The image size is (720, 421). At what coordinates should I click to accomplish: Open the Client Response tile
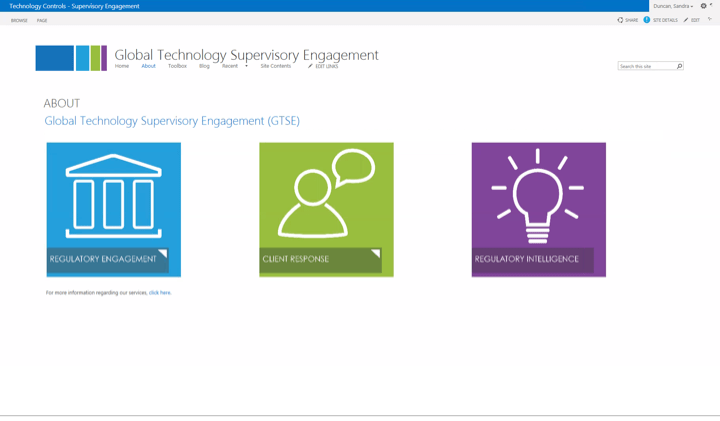coord(326,209)
